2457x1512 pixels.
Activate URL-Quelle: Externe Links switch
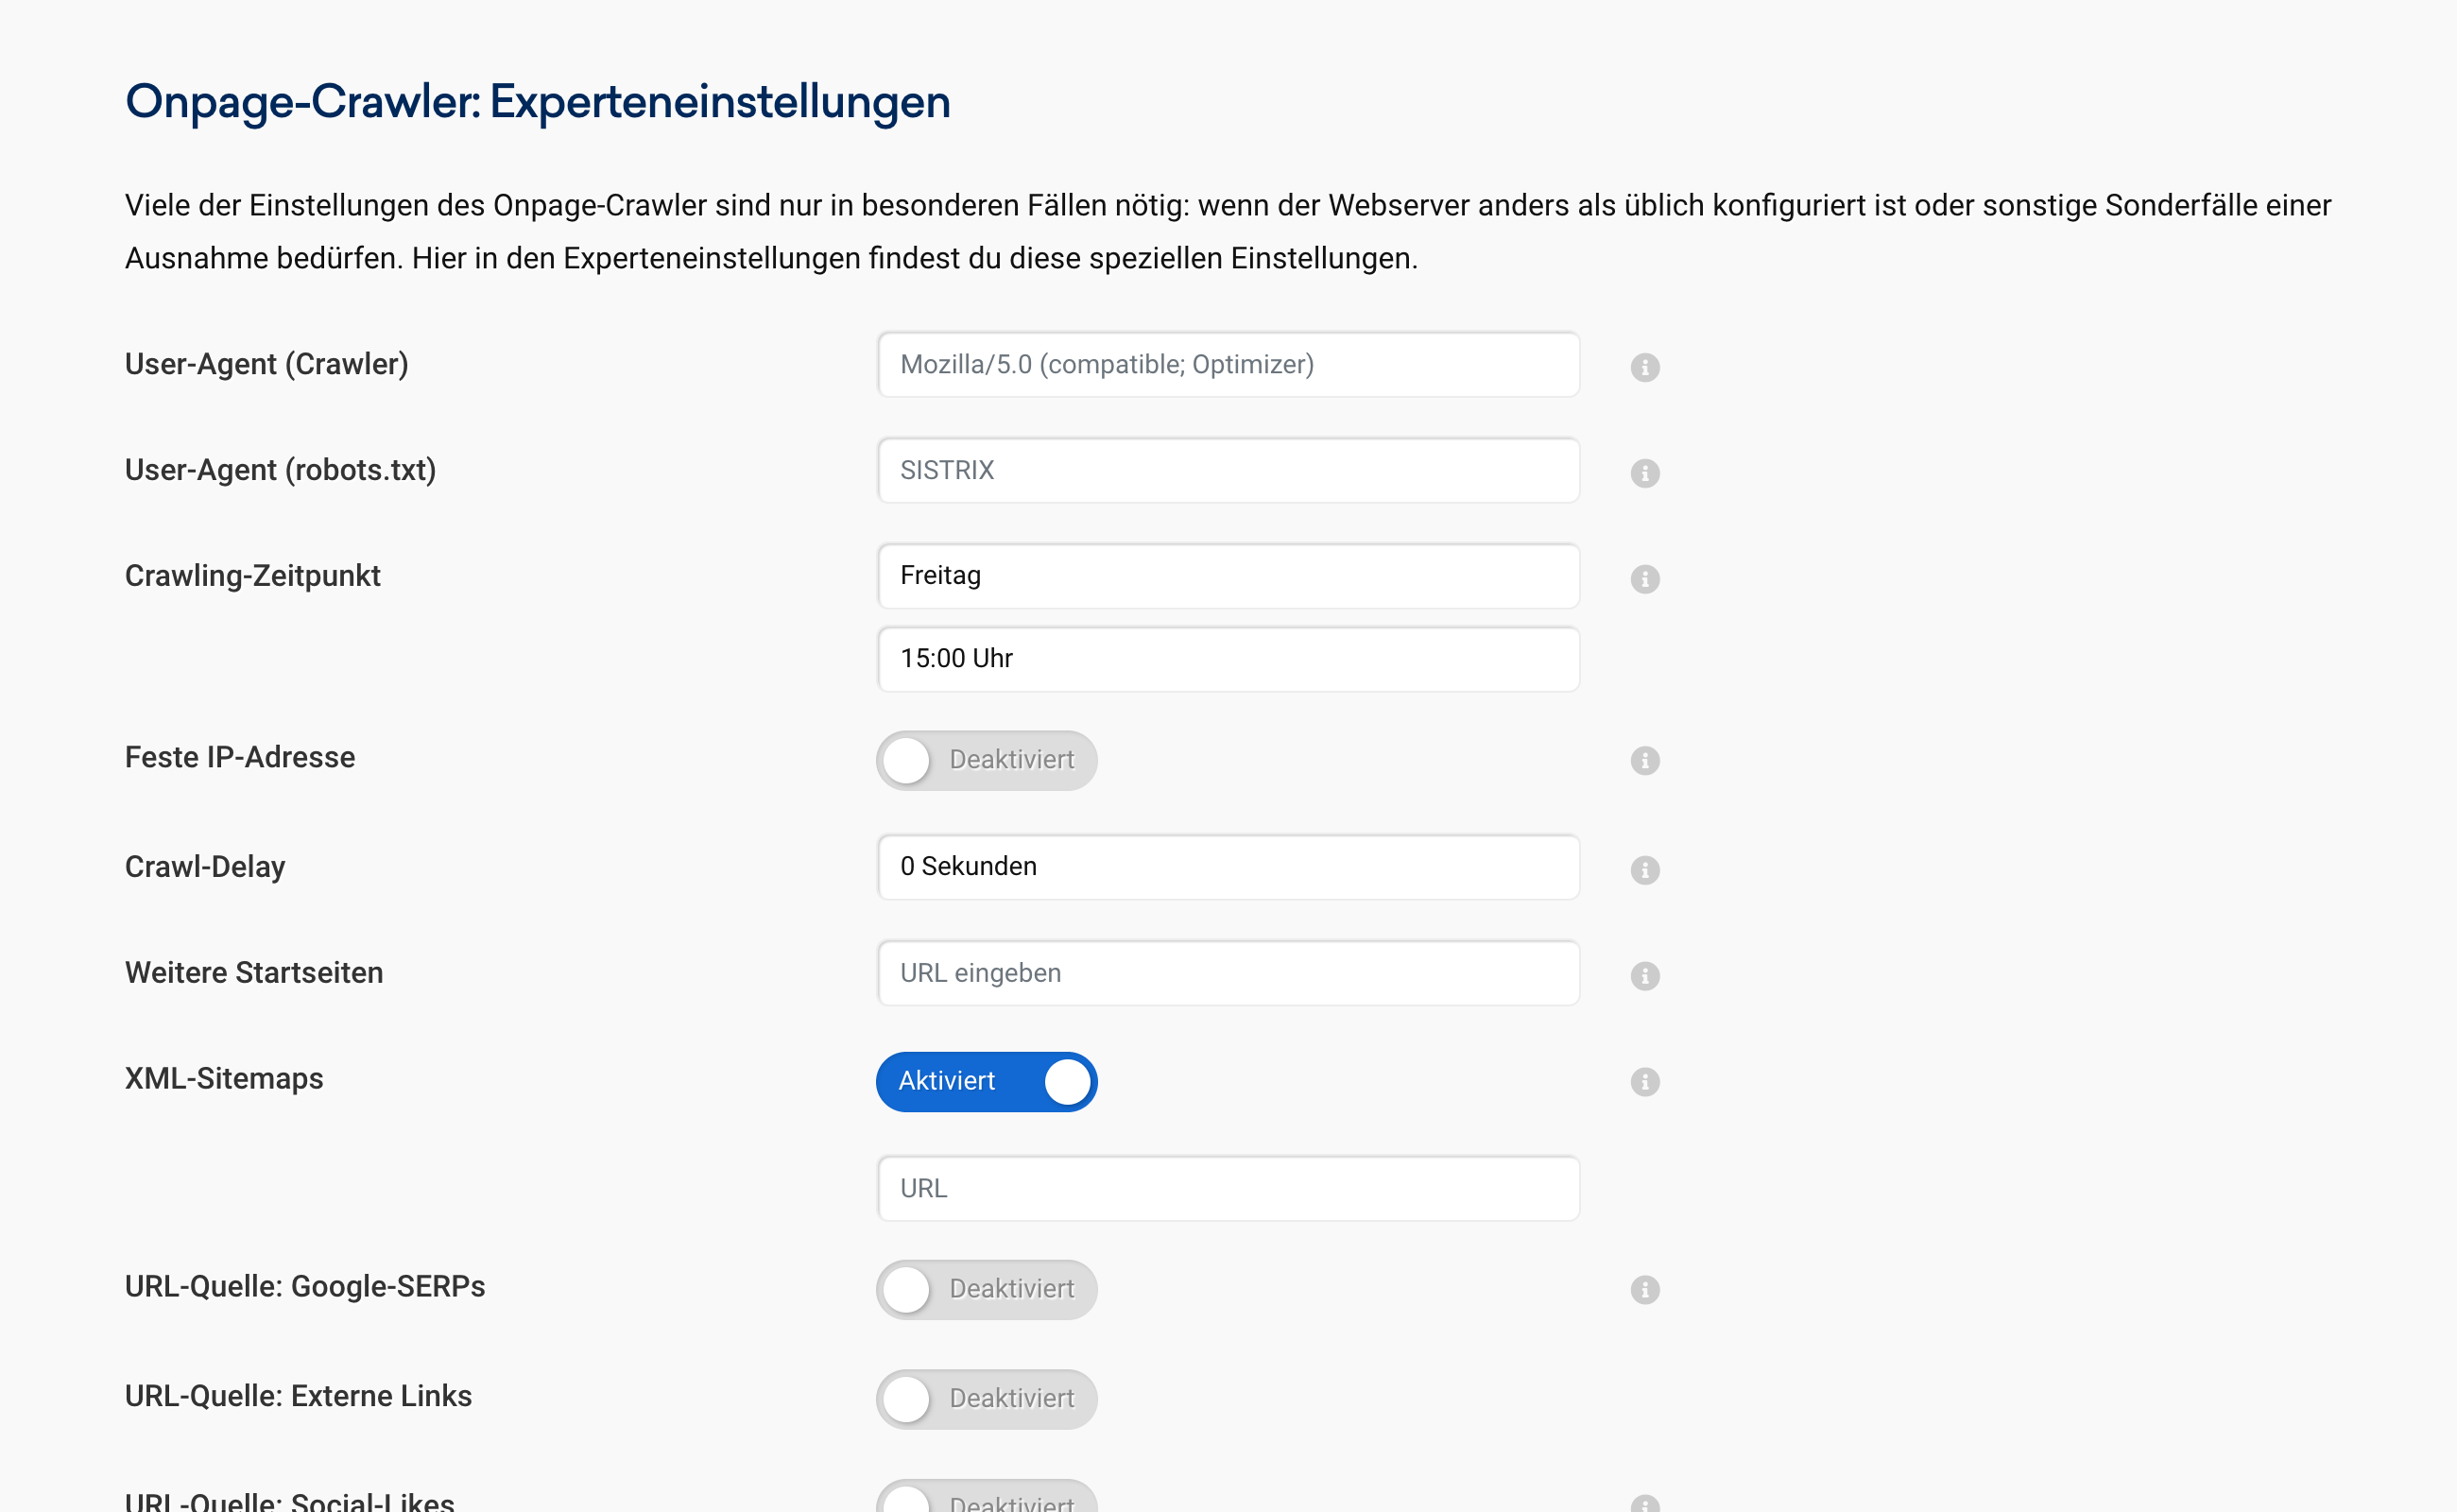986,1399
